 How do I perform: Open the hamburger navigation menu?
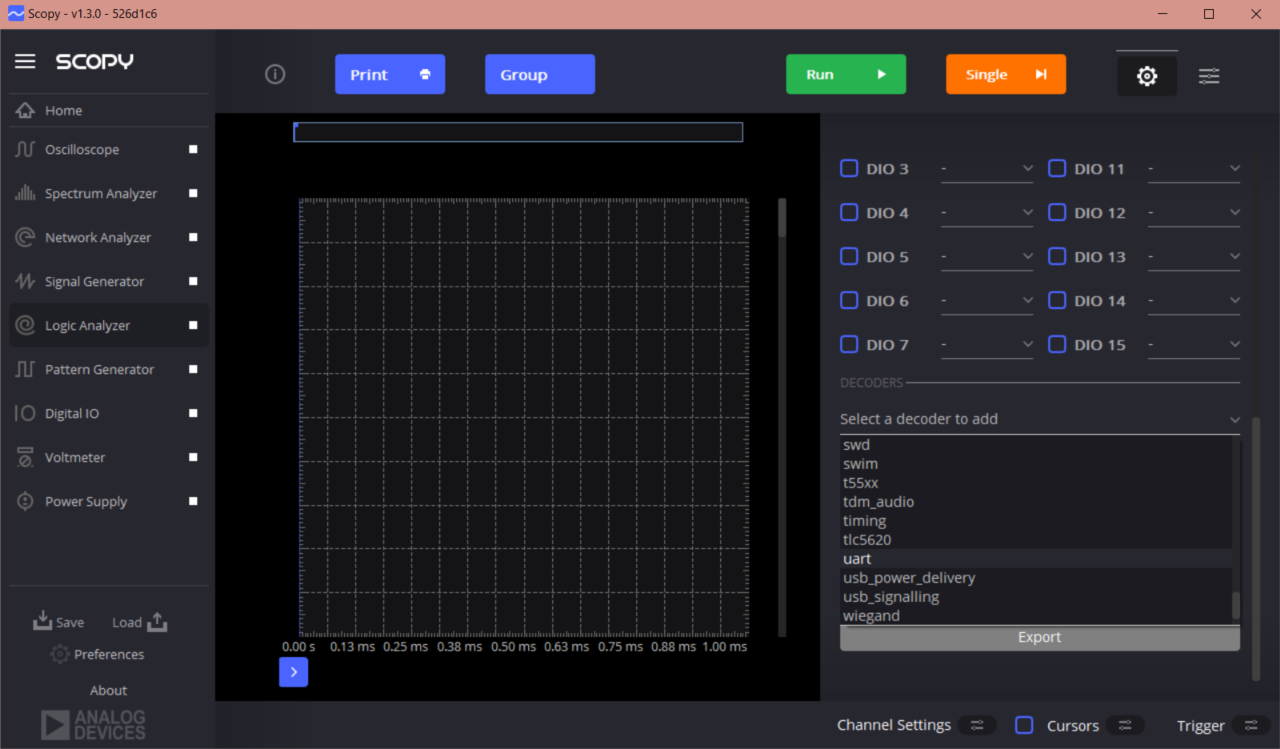(x=25, y=60)
